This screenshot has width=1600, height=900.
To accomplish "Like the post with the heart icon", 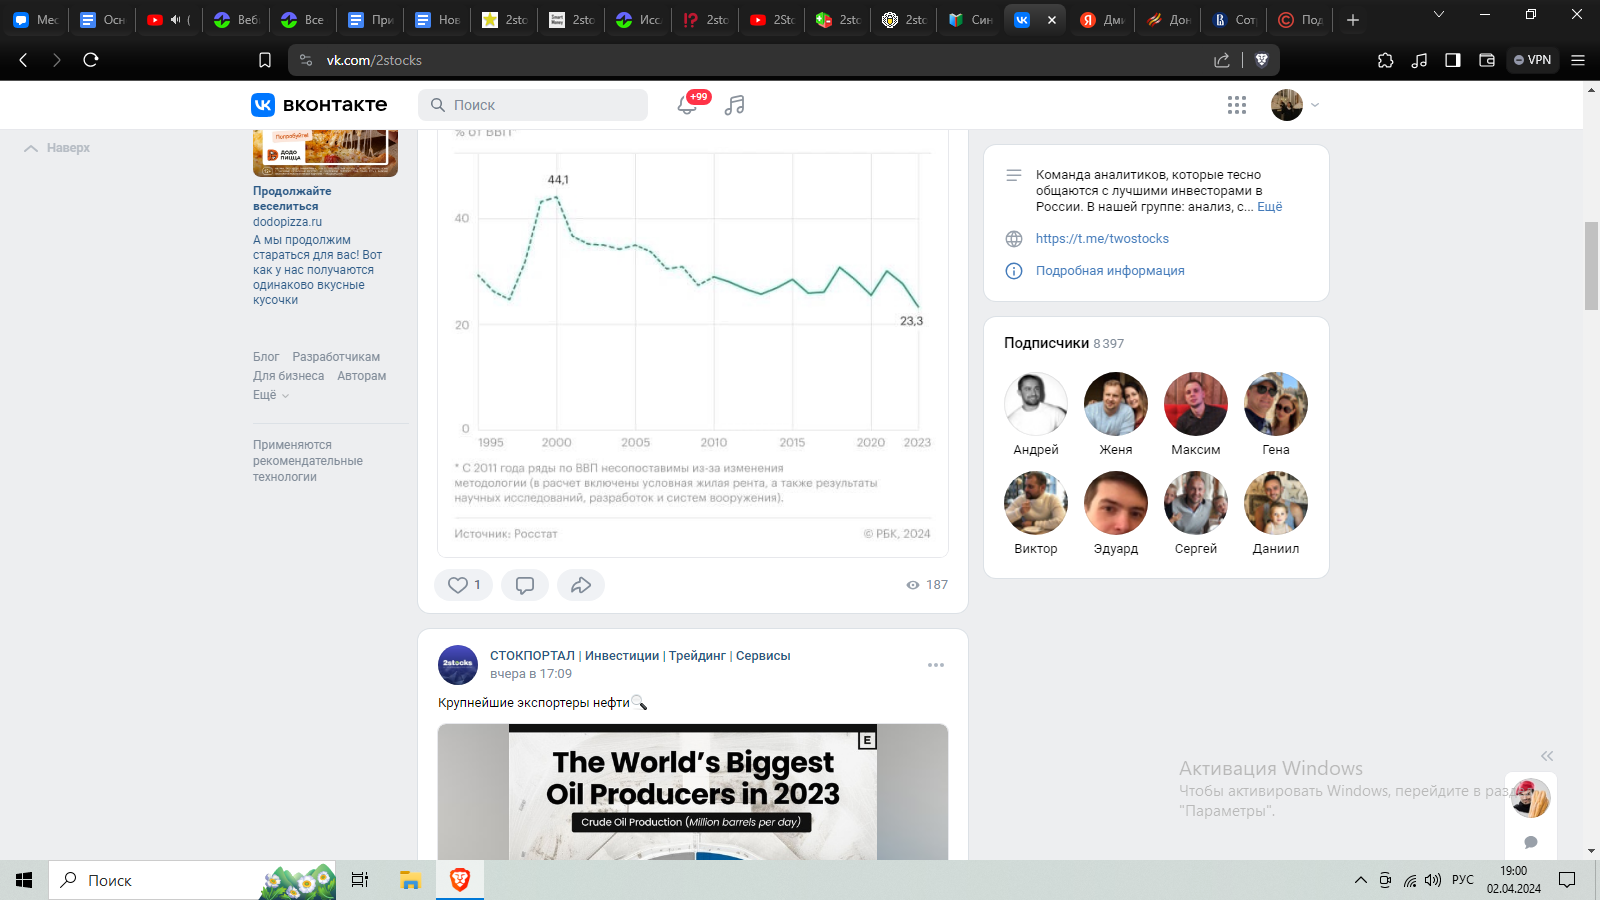I will (x=463, y=585).
